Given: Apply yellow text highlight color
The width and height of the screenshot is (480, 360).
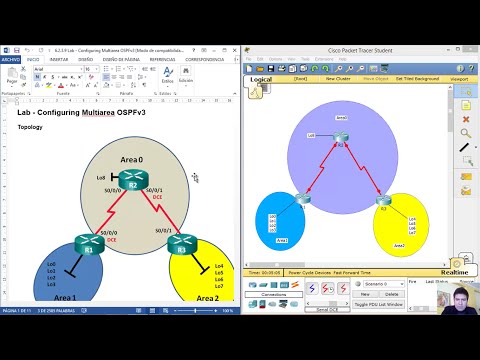Looking at the screenshot, I should 49,85.
